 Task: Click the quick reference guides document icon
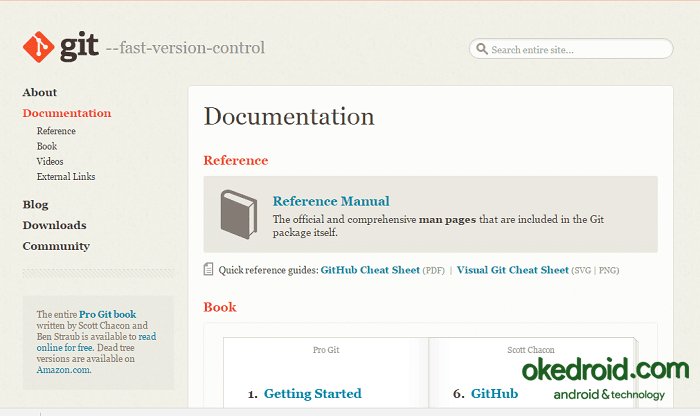(209, 269)
